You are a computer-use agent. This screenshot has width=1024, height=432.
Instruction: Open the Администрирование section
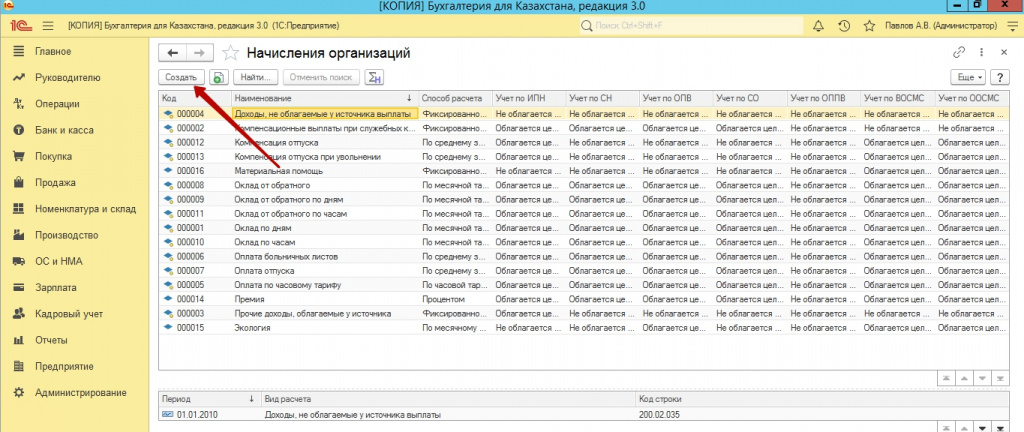[80, 393]
